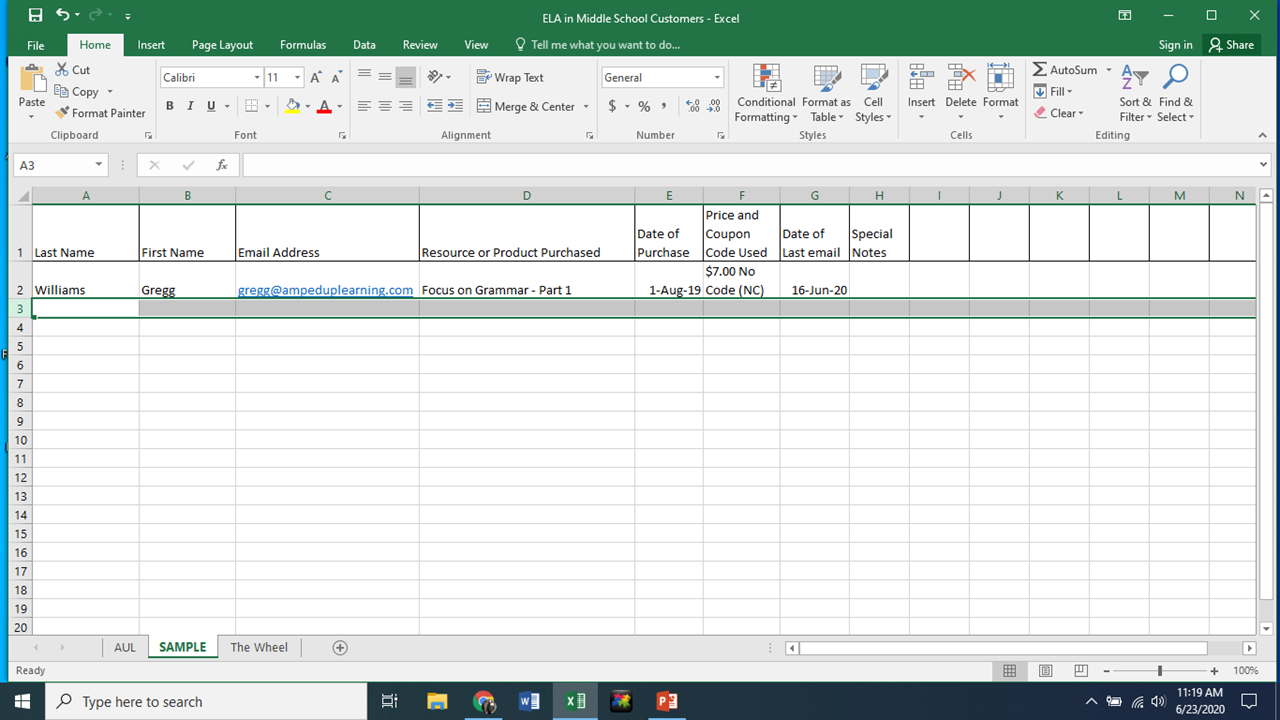Apply Comma Style formatting

pyautogui.click(x=664, y=106)
